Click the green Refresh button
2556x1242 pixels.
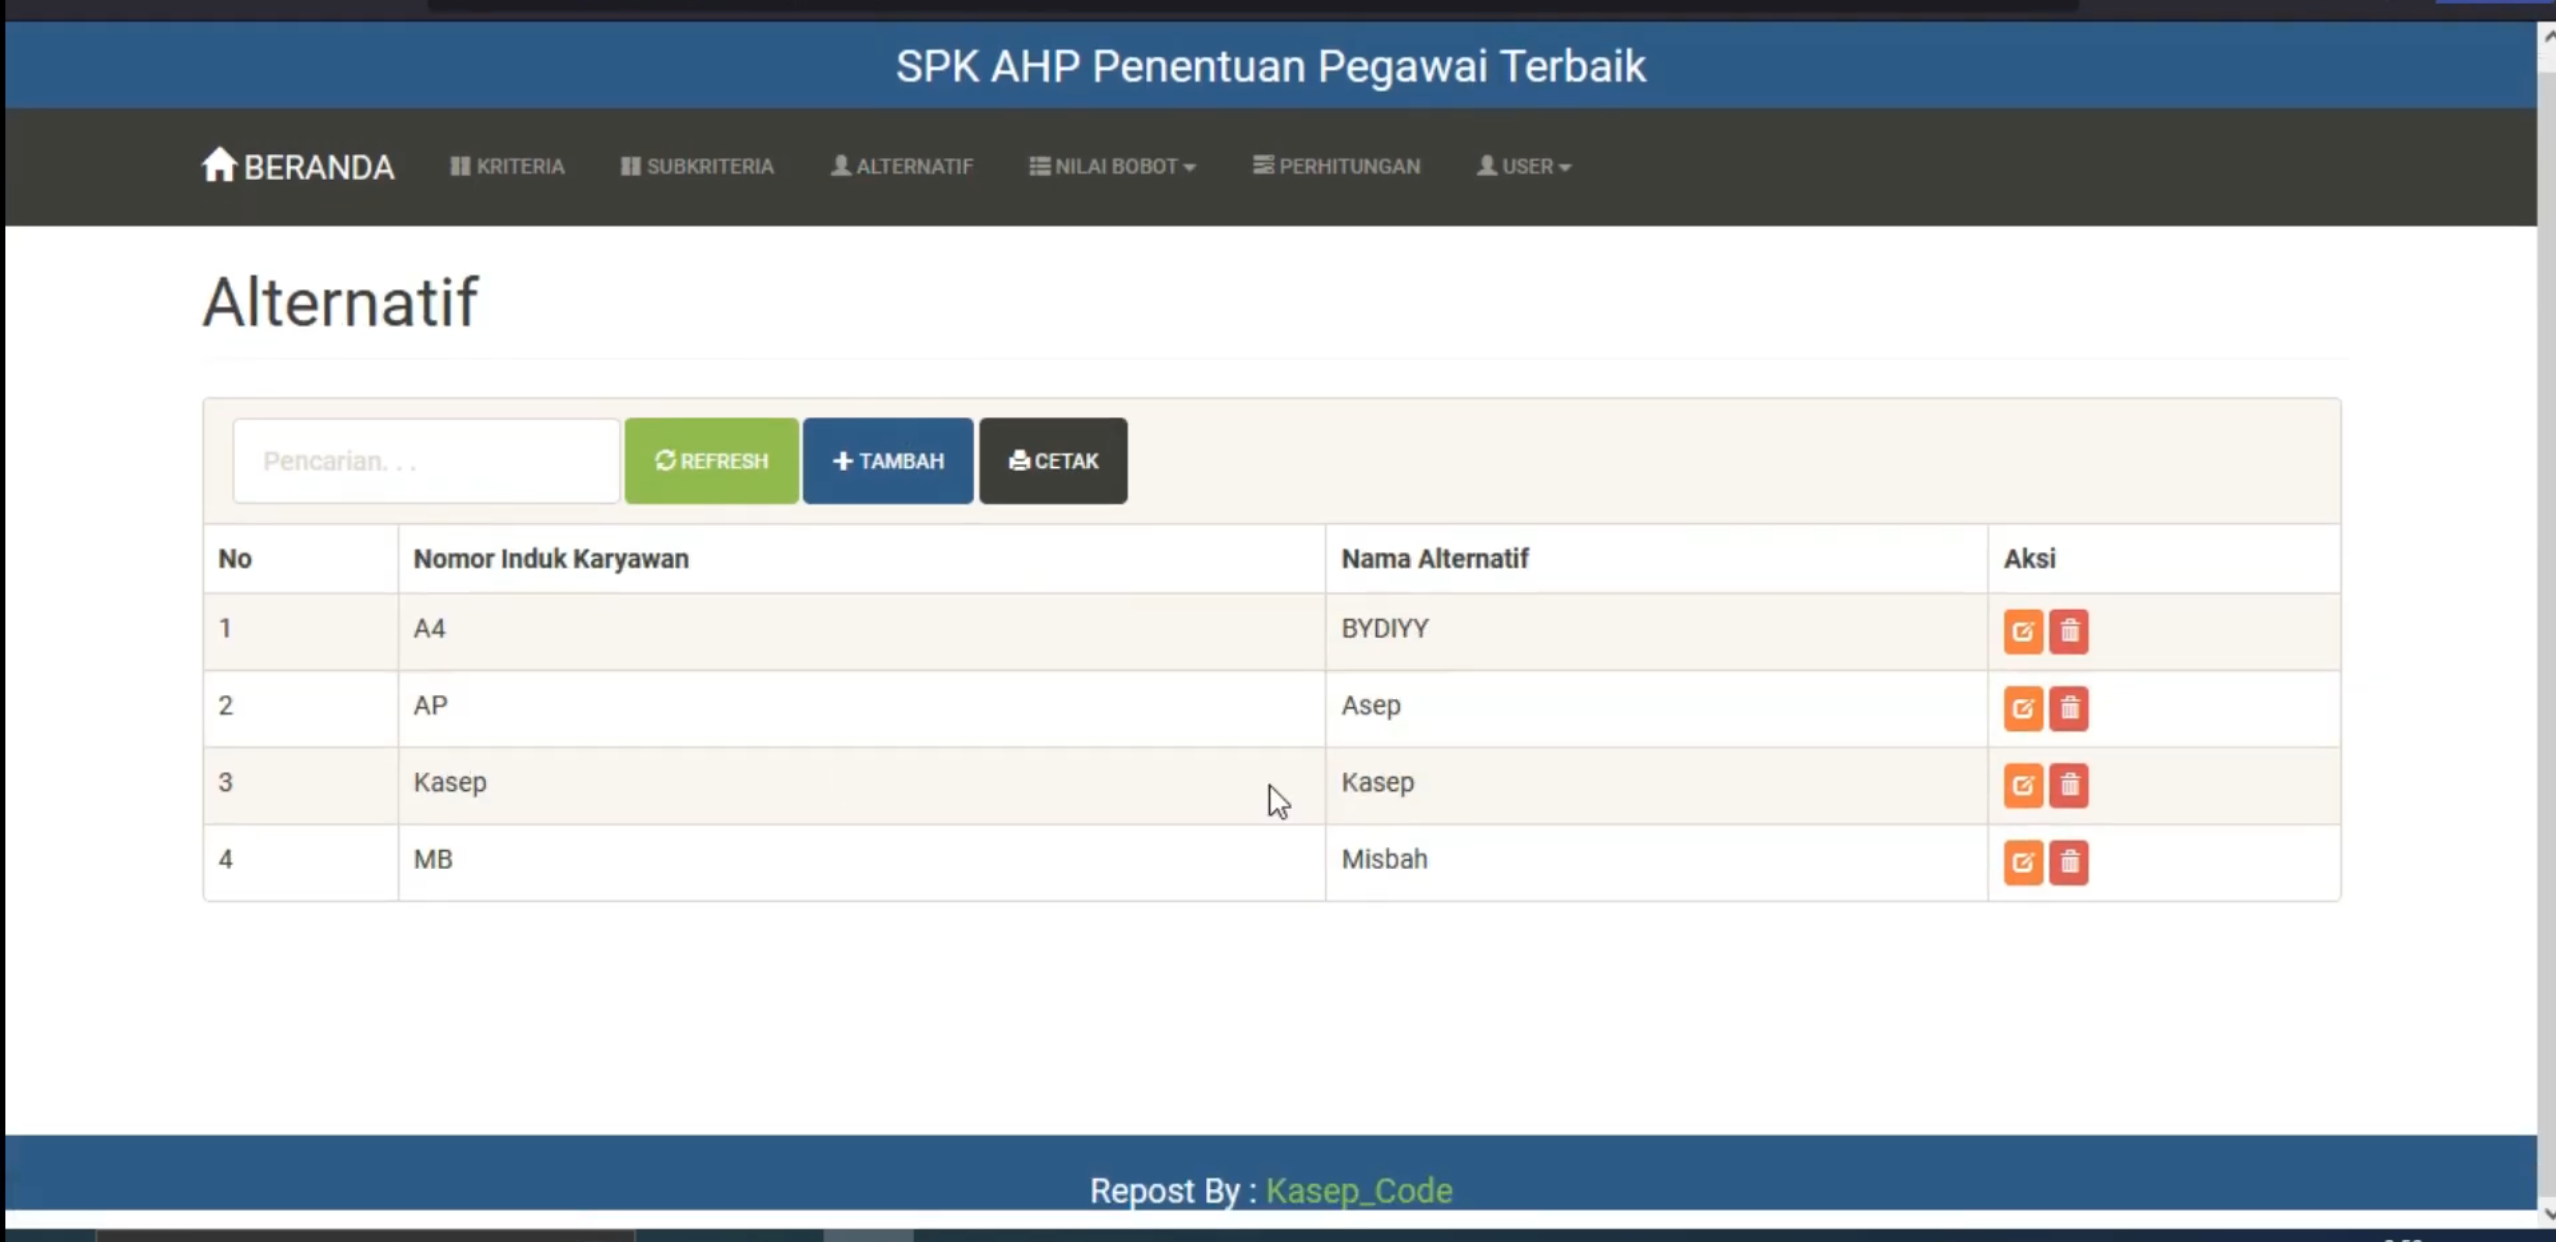[711, 461]
